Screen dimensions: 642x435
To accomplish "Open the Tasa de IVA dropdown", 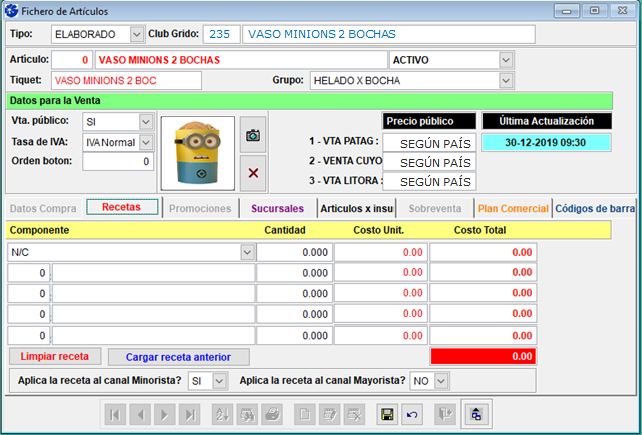I will coord(146,142).
